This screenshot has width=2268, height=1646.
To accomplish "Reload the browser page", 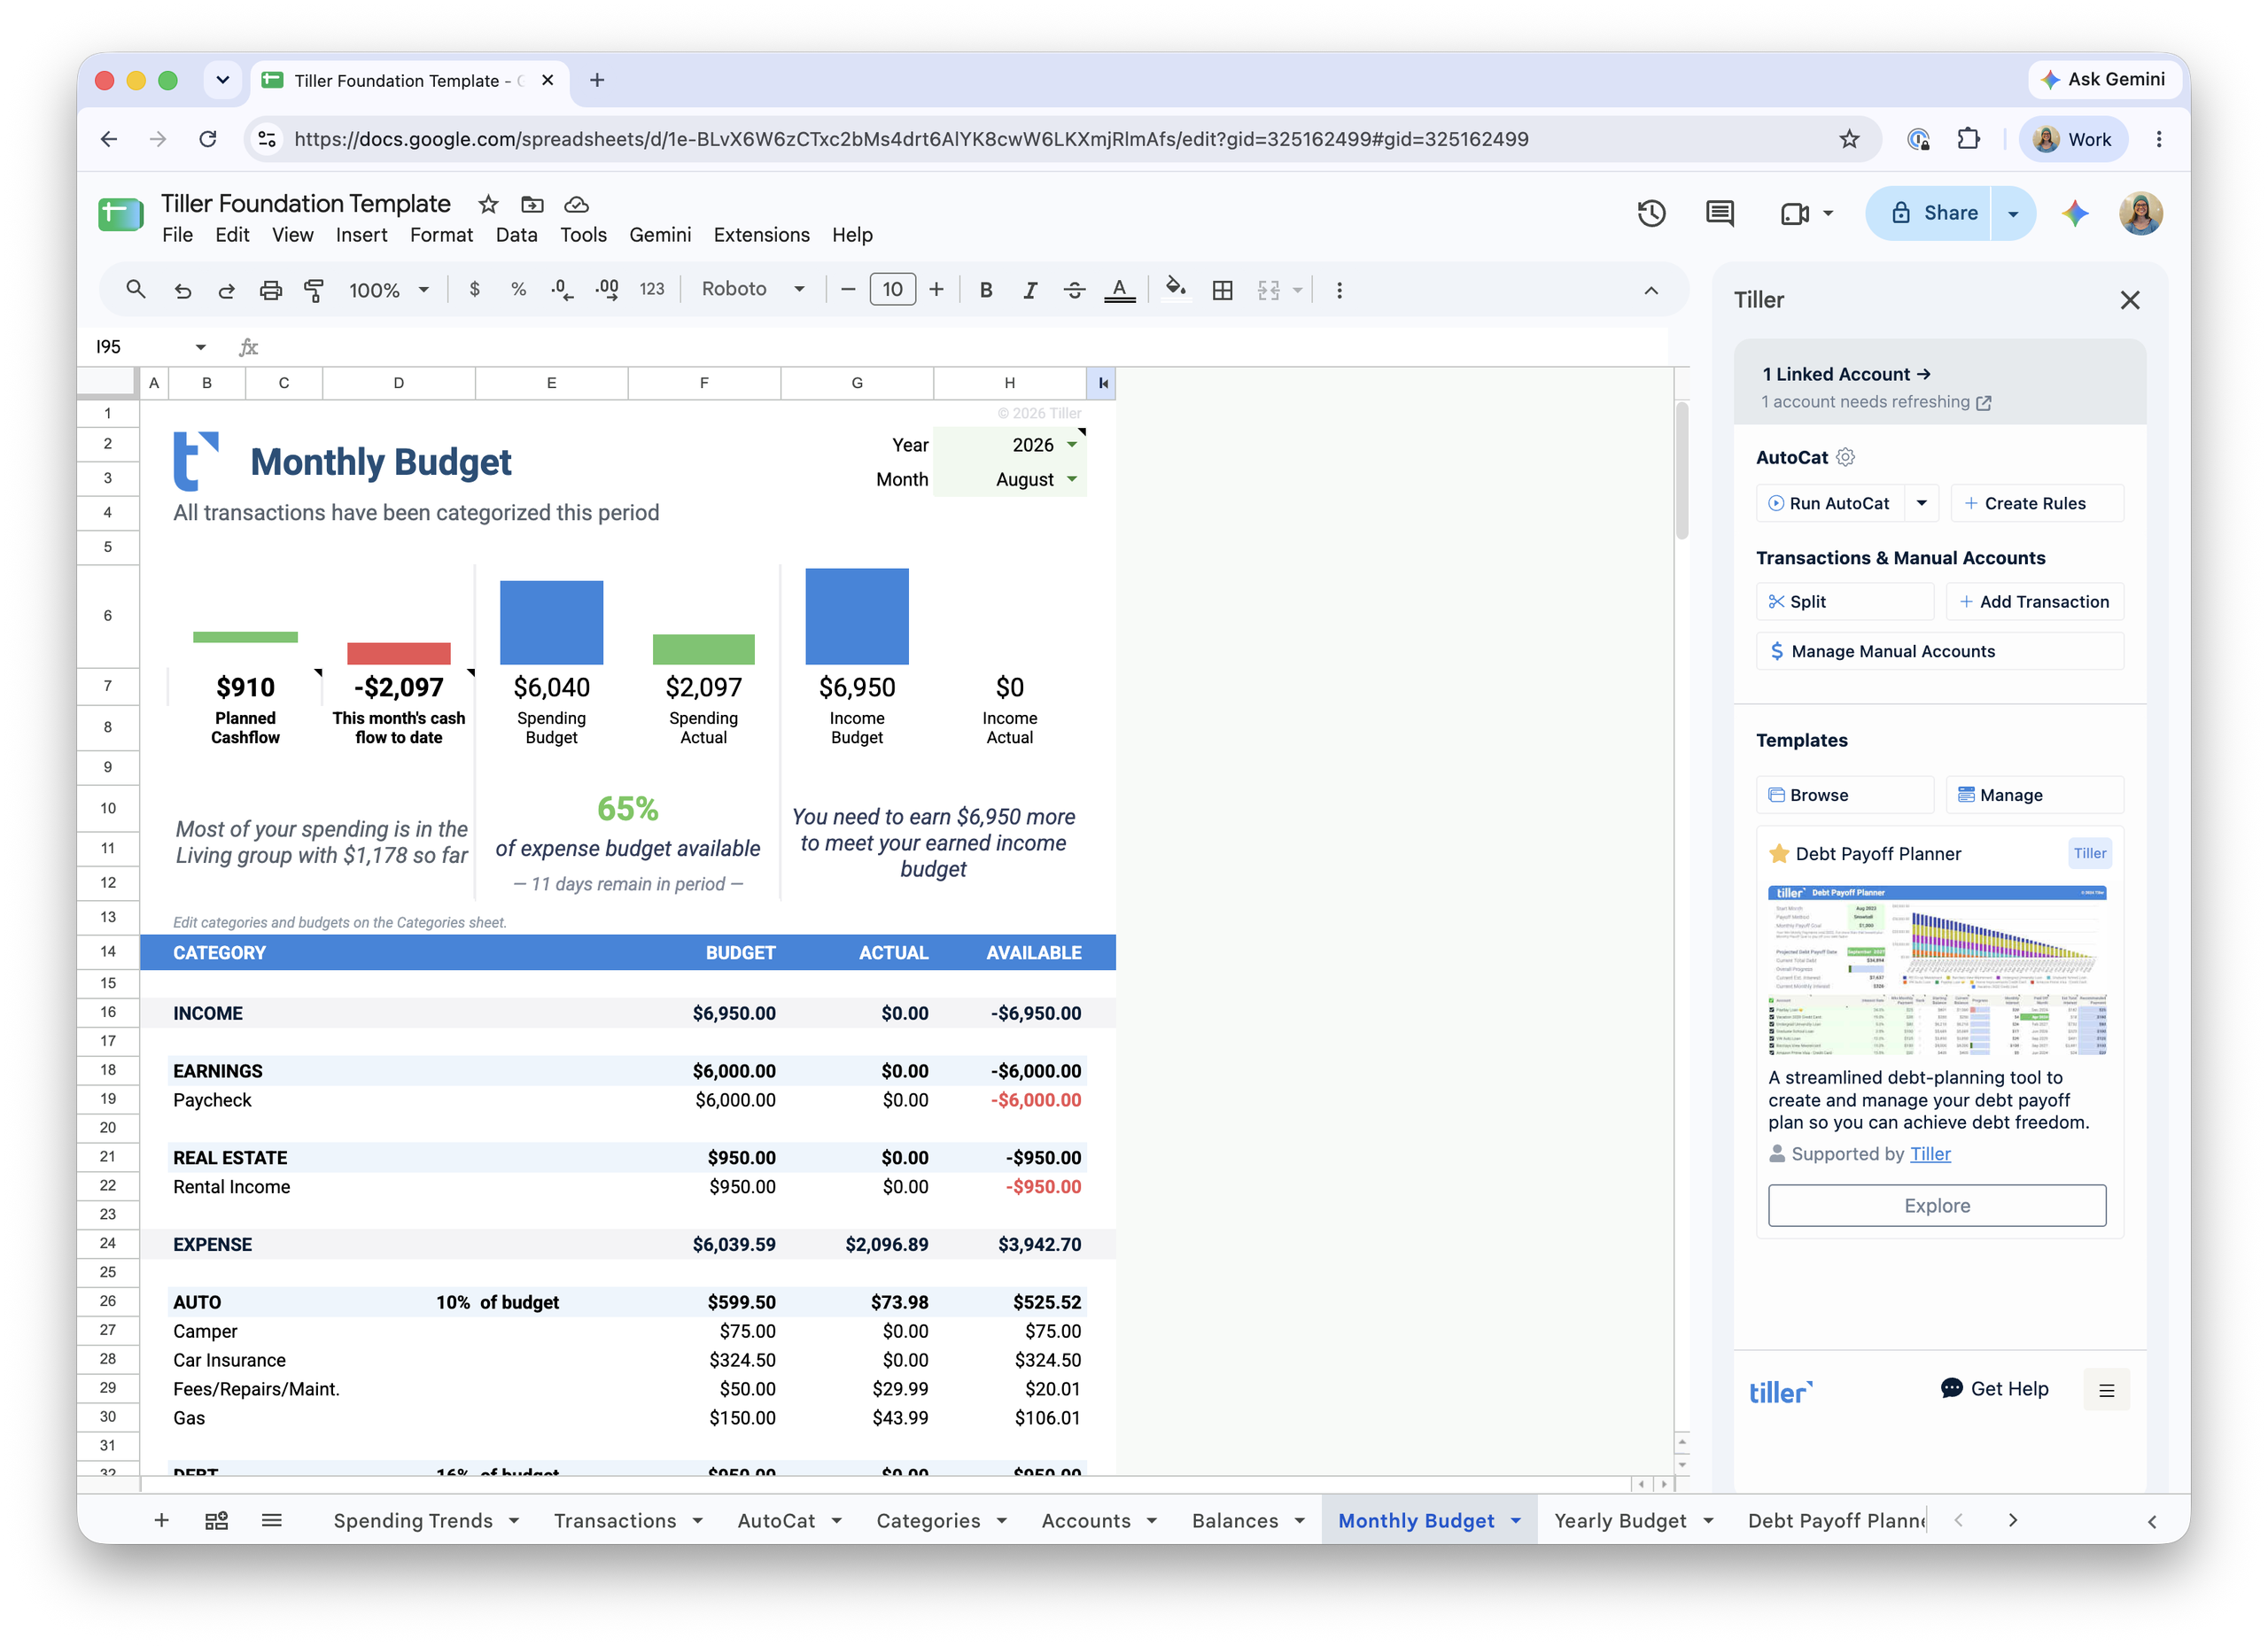I will coord(207,139).
